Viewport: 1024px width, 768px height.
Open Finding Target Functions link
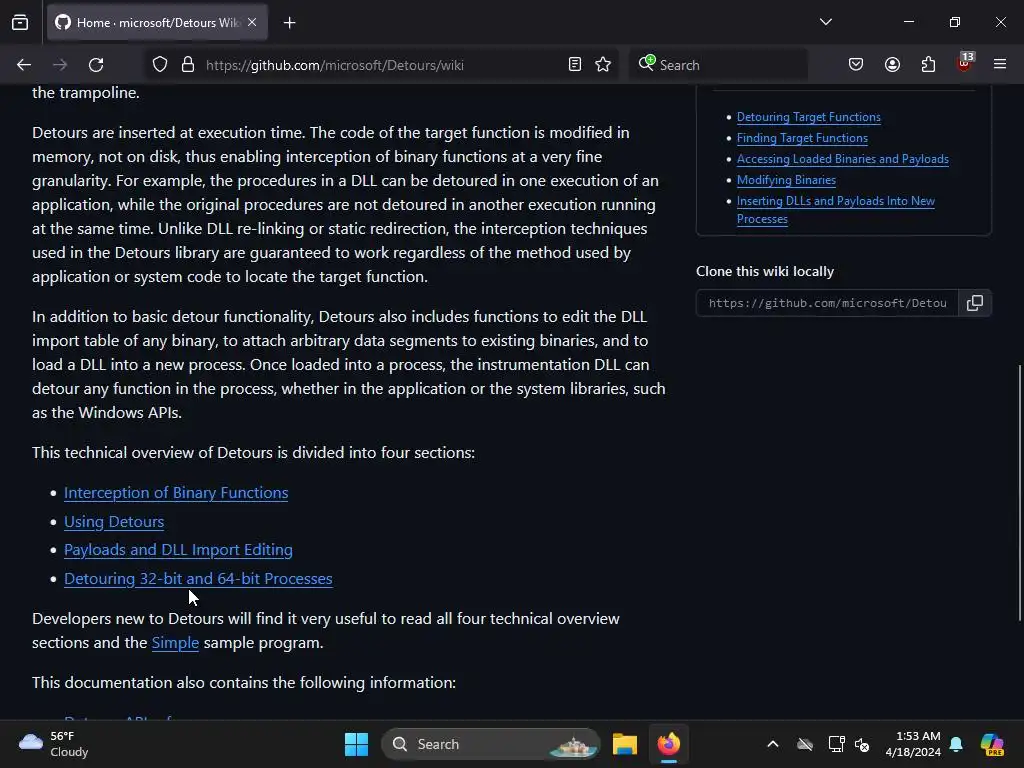point(802,138)
